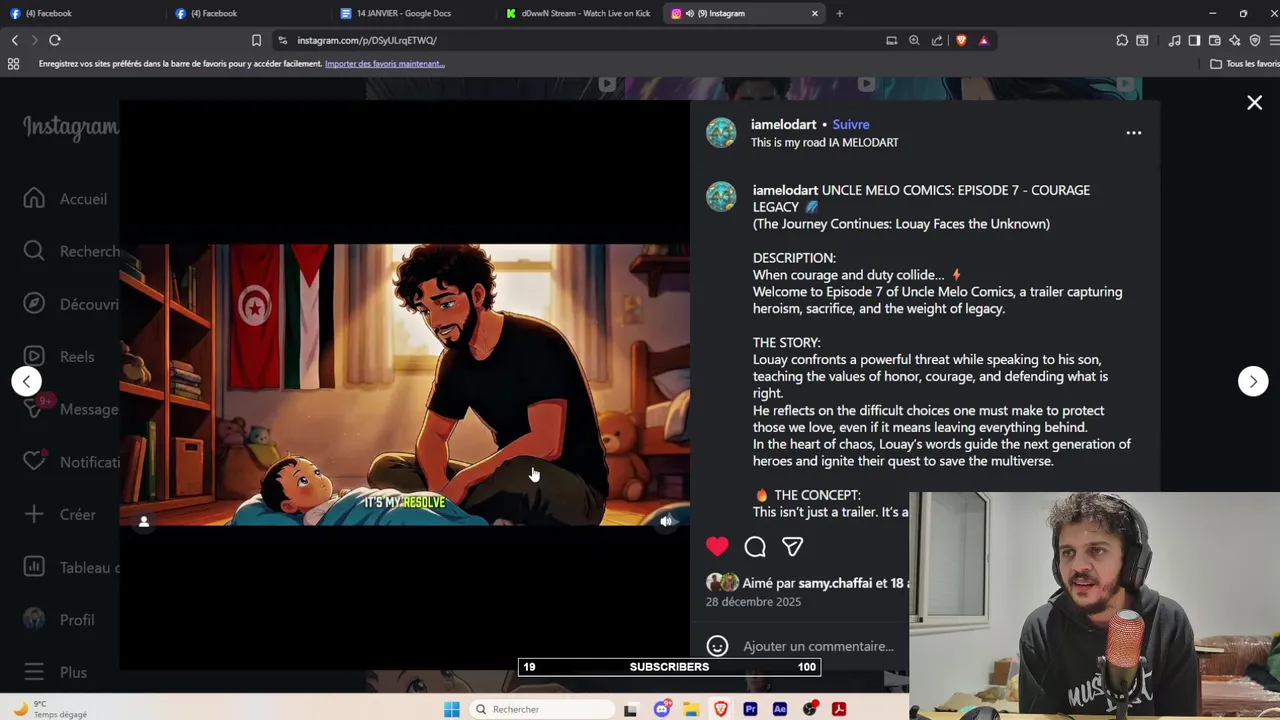The width and height of the screenshot is (1280, 720).
Task: Open the Brave Wallet icon
Action: click(x=1214, y=40)
